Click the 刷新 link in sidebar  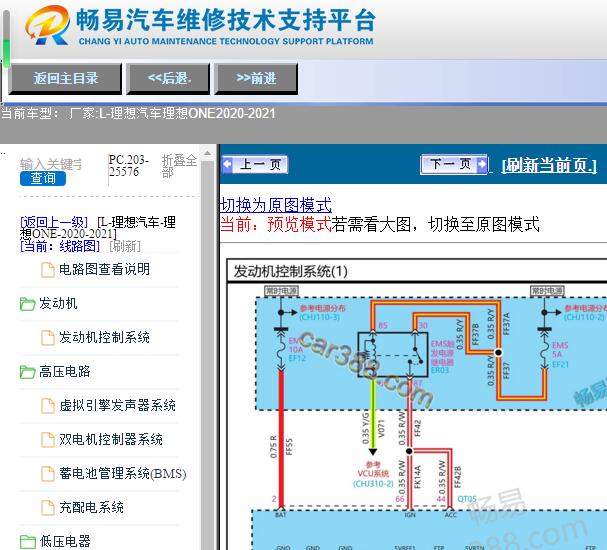pos(125,246)
